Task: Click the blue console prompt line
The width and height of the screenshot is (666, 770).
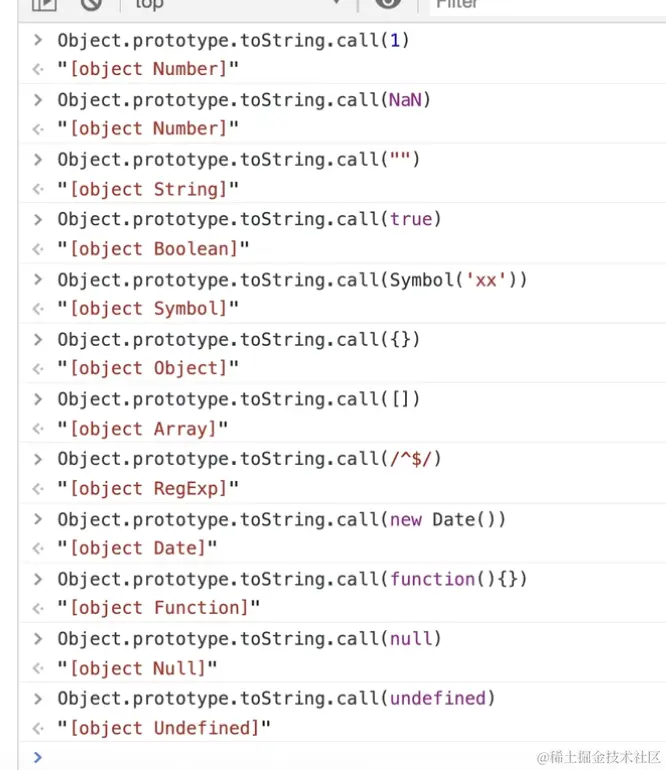Action: coord(342,757)
